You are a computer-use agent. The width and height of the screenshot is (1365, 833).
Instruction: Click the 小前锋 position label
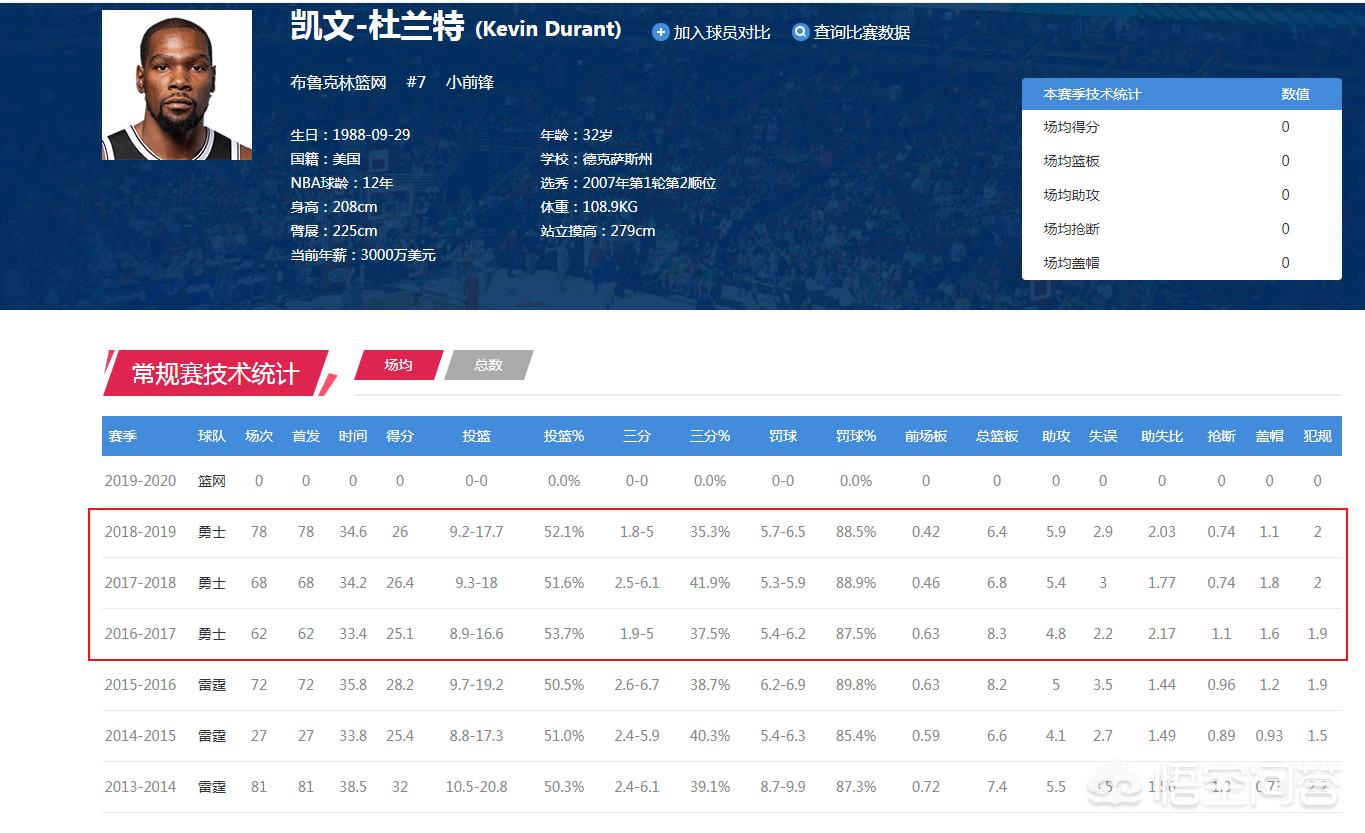pyautogui.click(x=470, y=82)
